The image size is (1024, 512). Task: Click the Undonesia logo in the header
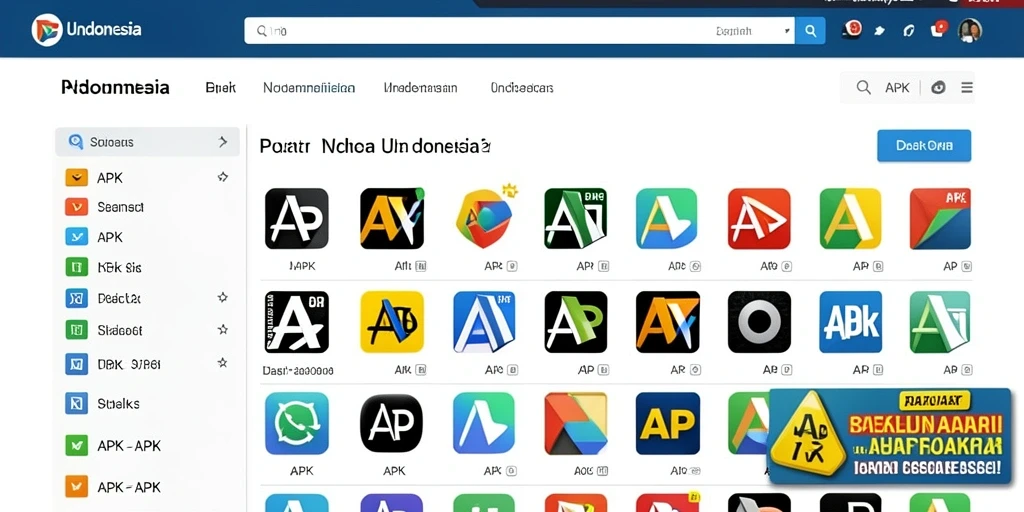pos(86,30)
